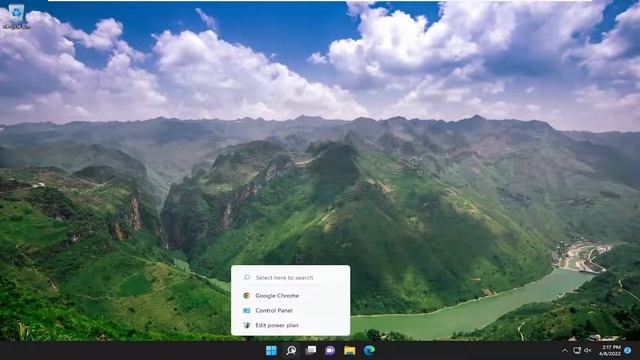Open Task View from the taskbar
640x360 pixels.
[x=311, y=350]
